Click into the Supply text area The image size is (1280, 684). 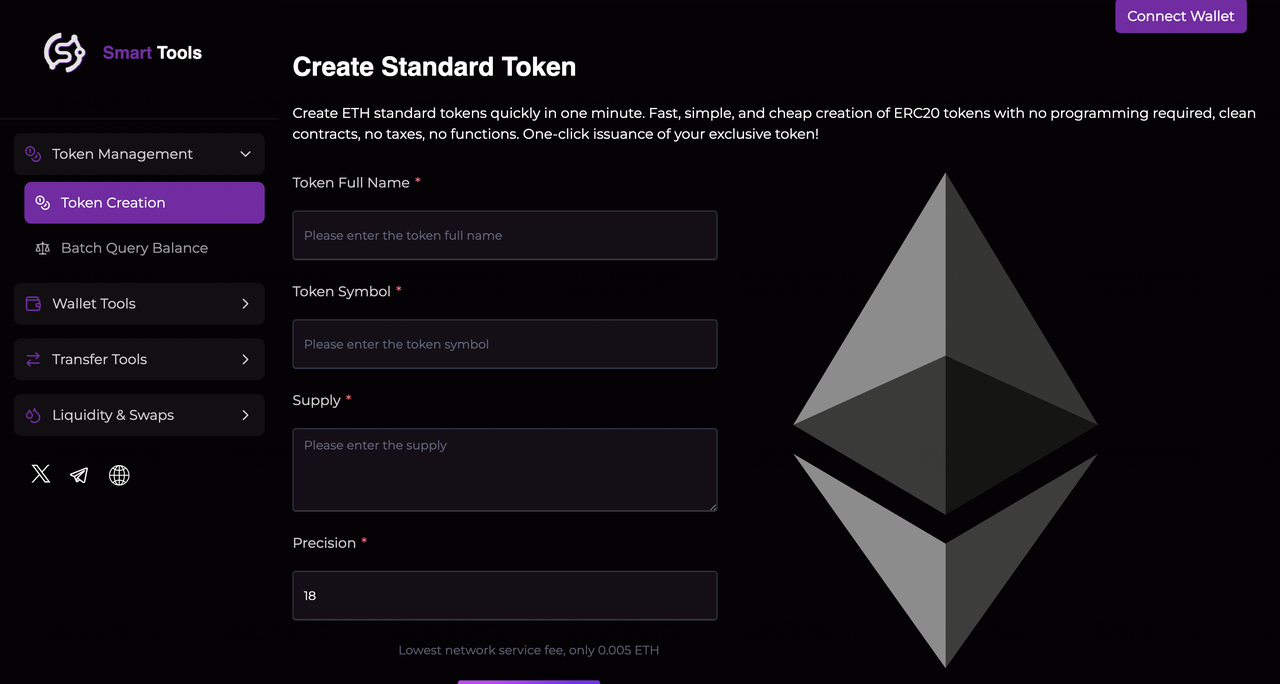[x=504, y=469]
